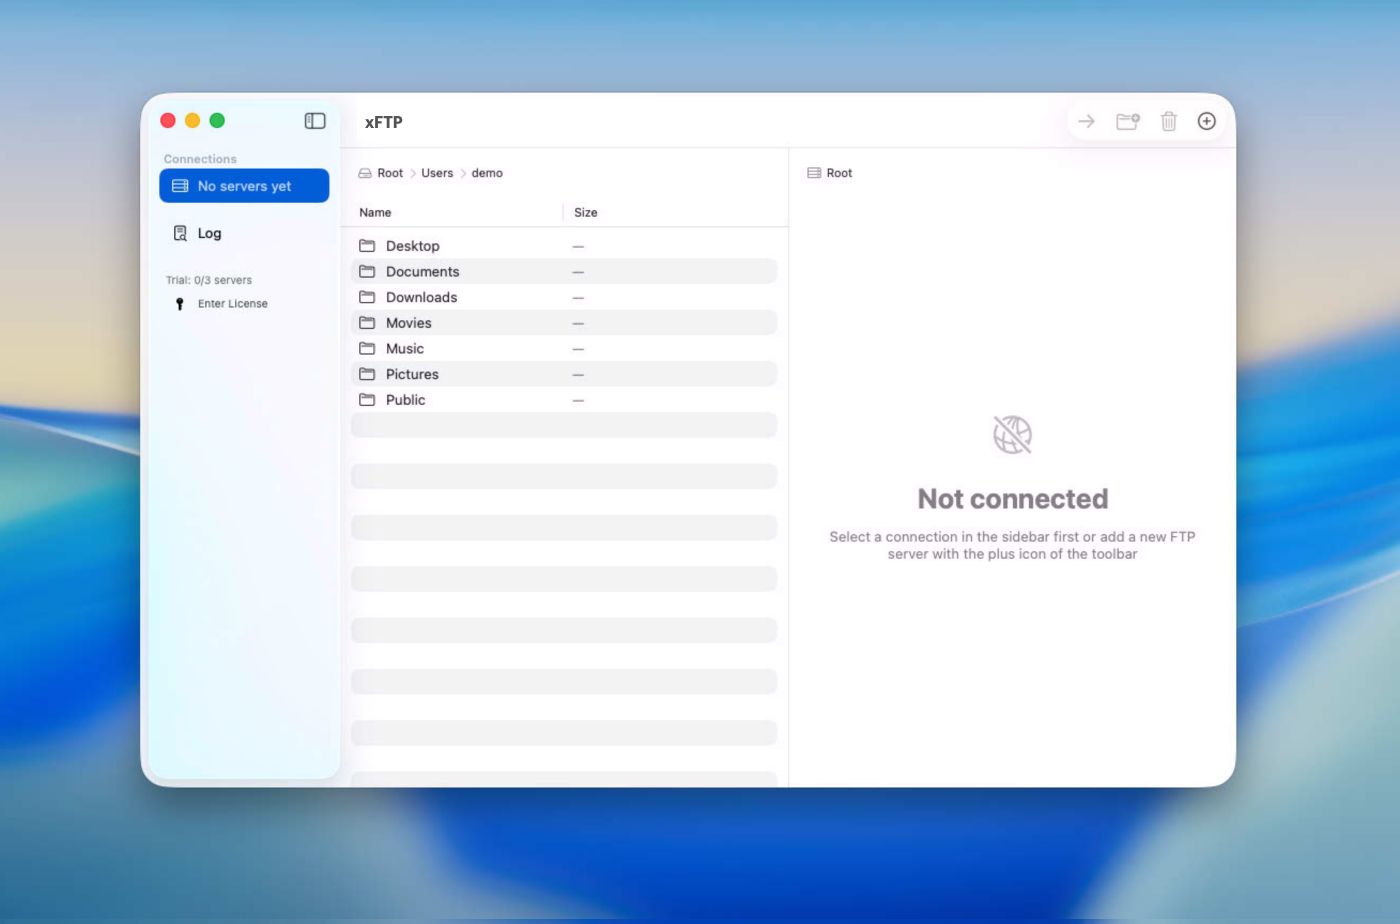The image size is (1400, 924).
Task: Click the Root label in remote pane
Action: pyautogui.click(x=839, y=173)
